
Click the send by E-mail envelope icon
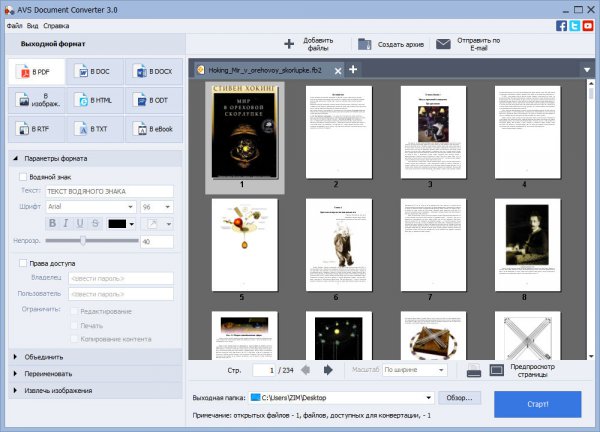coord(443,44)
